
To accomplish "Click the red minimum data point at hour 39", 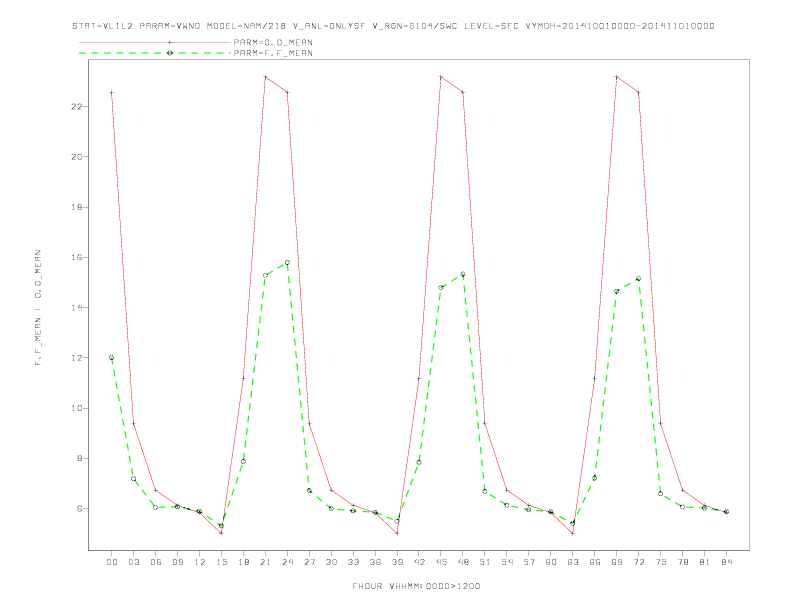I will click(397, 533).
